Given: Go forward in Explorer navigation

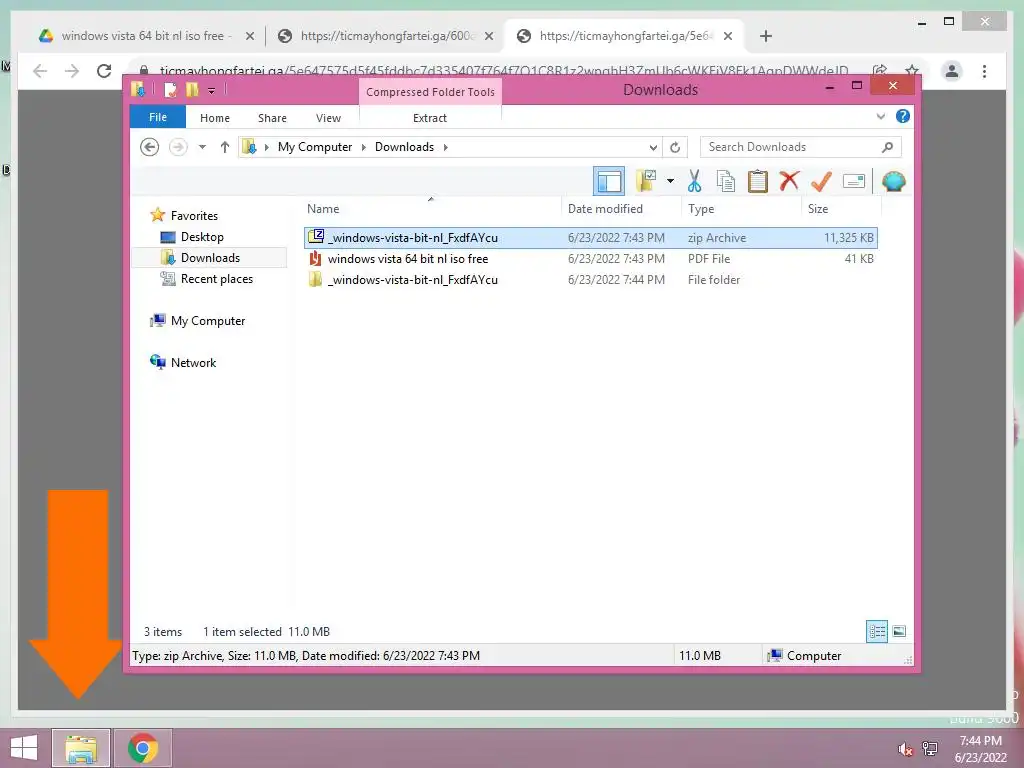Looking at the screenshot, I should [178, 147].
